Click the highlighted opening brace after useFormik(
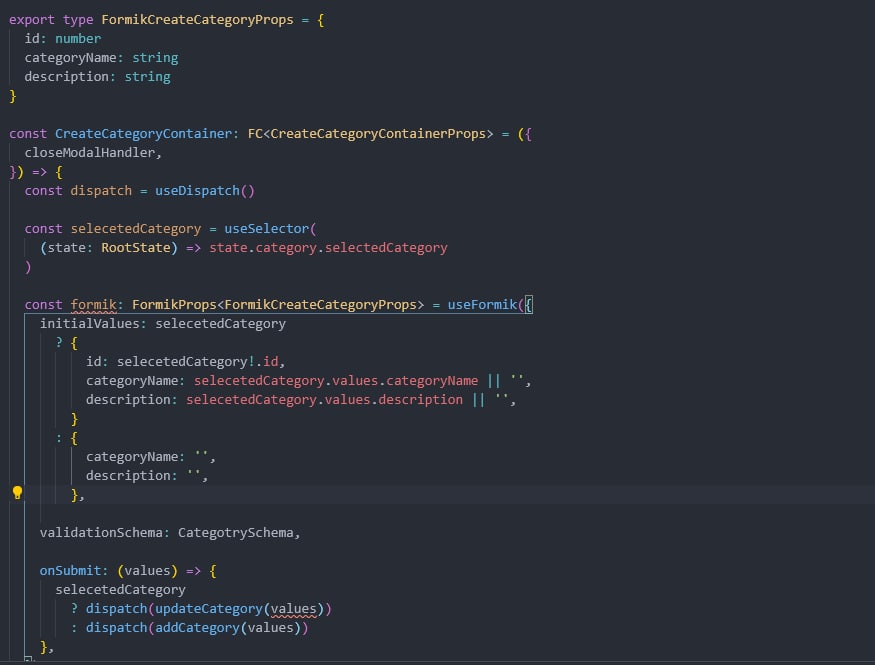This screenshot has width=875, height=665. pyautogui.click(x=528, y=305)
